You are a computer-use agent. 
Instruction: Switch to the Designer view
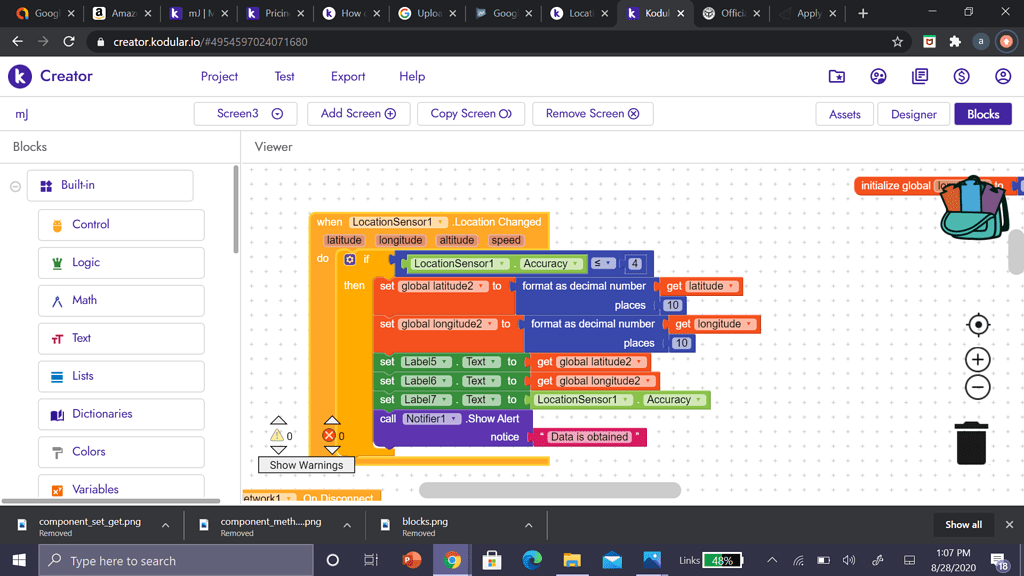[x=913, y=114]
